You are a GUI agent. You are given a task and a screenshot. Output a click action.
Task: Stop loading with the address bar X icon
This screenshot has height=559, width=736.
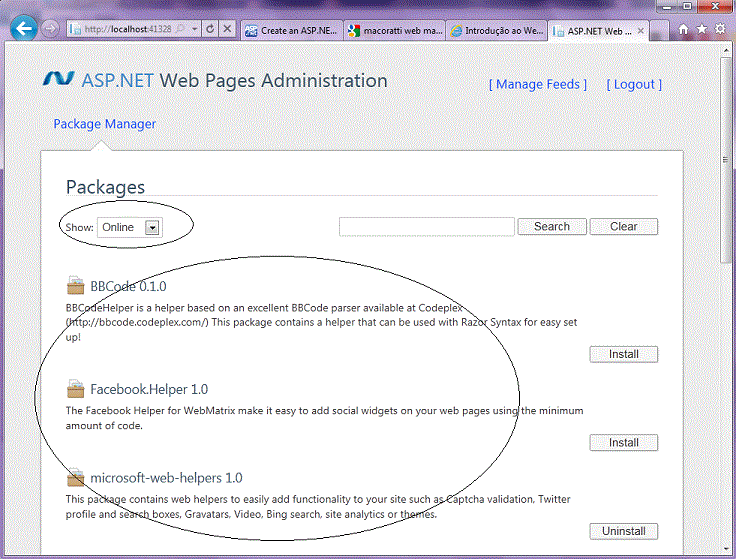(227, 29)
